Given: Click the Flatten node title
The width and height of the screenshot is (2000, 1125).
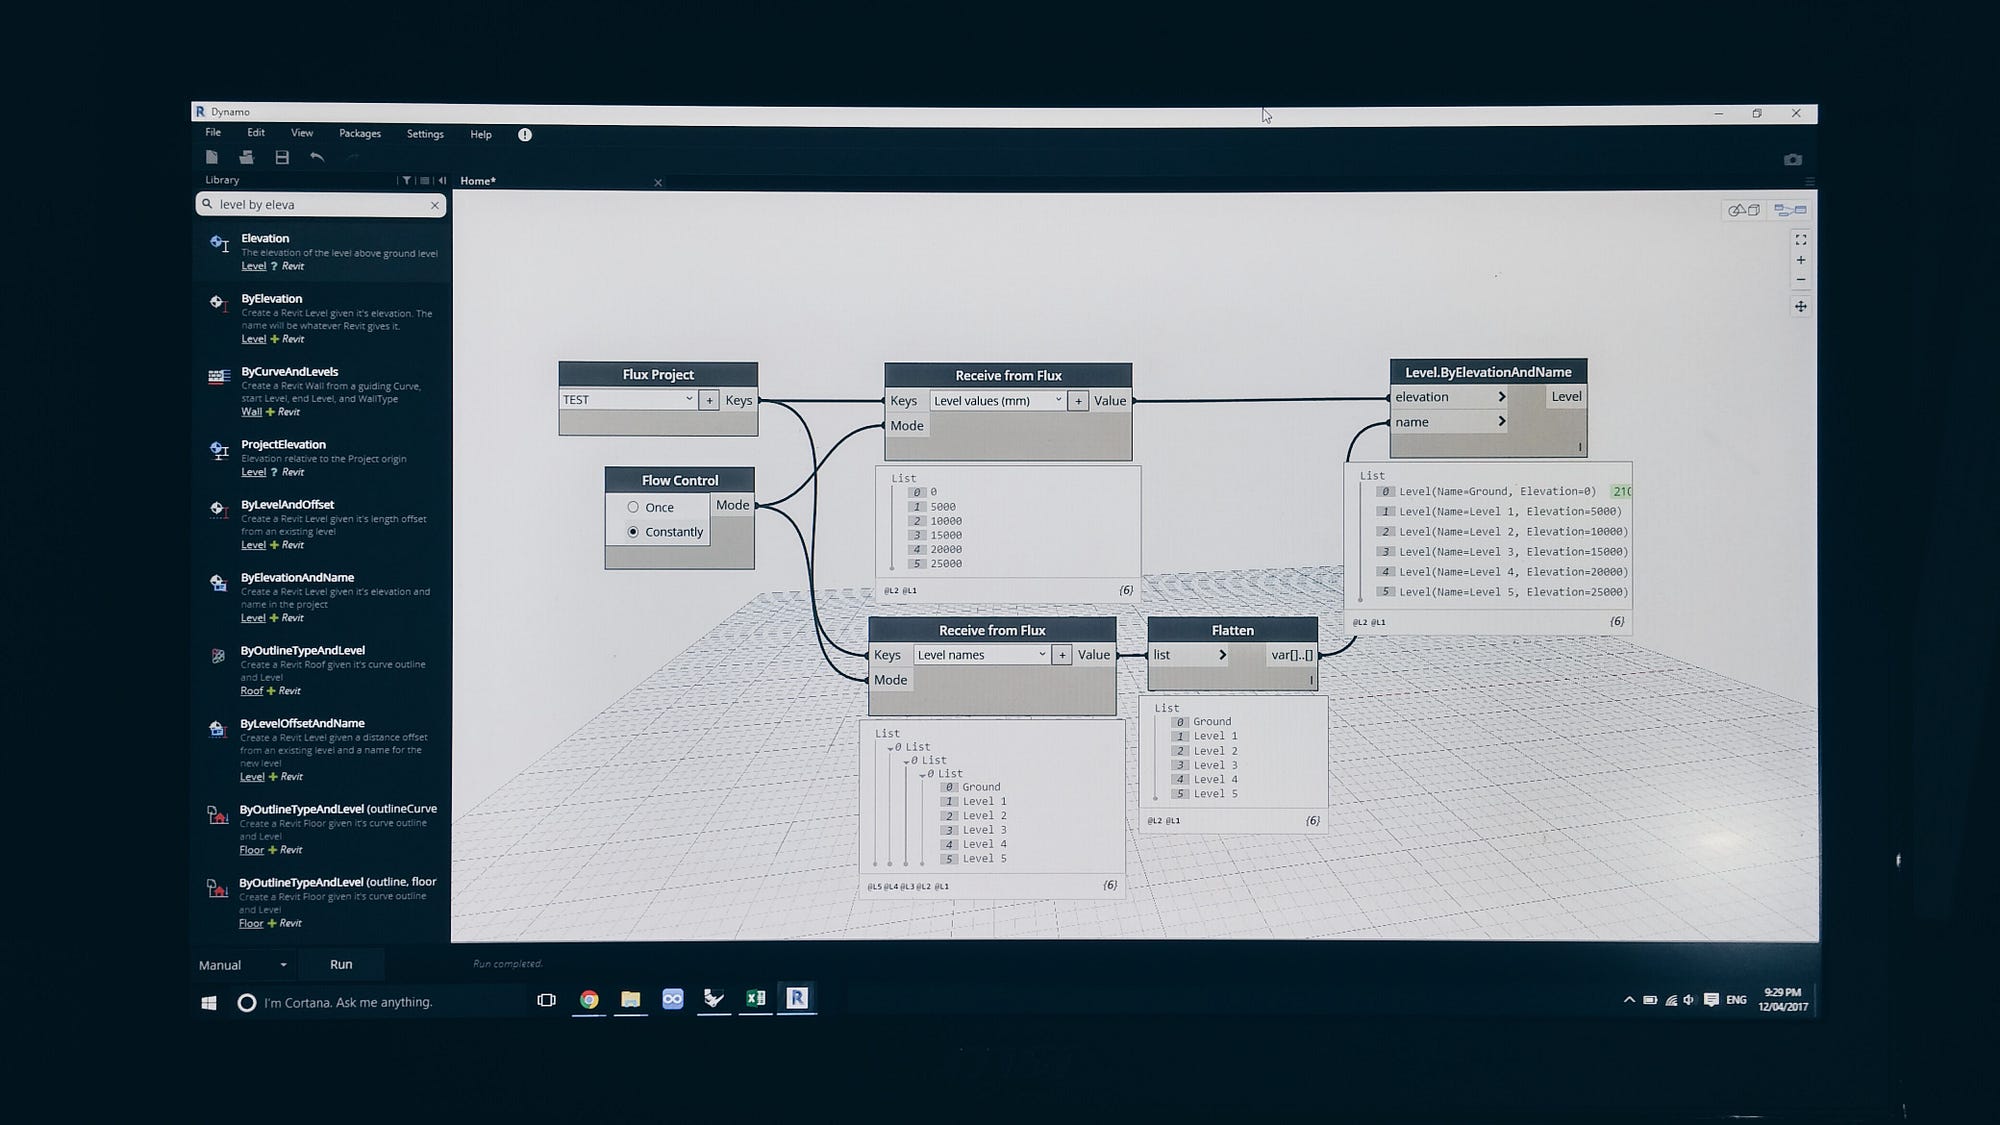Looking at the screenshot, I should tap(1232, 630).
